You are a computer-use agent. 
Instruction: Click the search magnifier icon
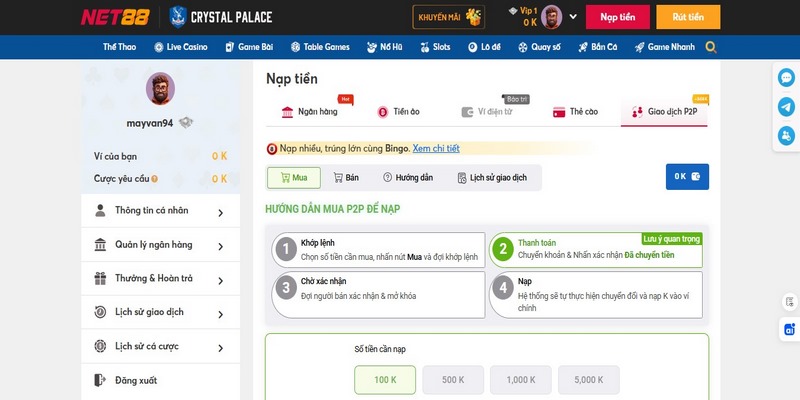click(x=711, y=47)
